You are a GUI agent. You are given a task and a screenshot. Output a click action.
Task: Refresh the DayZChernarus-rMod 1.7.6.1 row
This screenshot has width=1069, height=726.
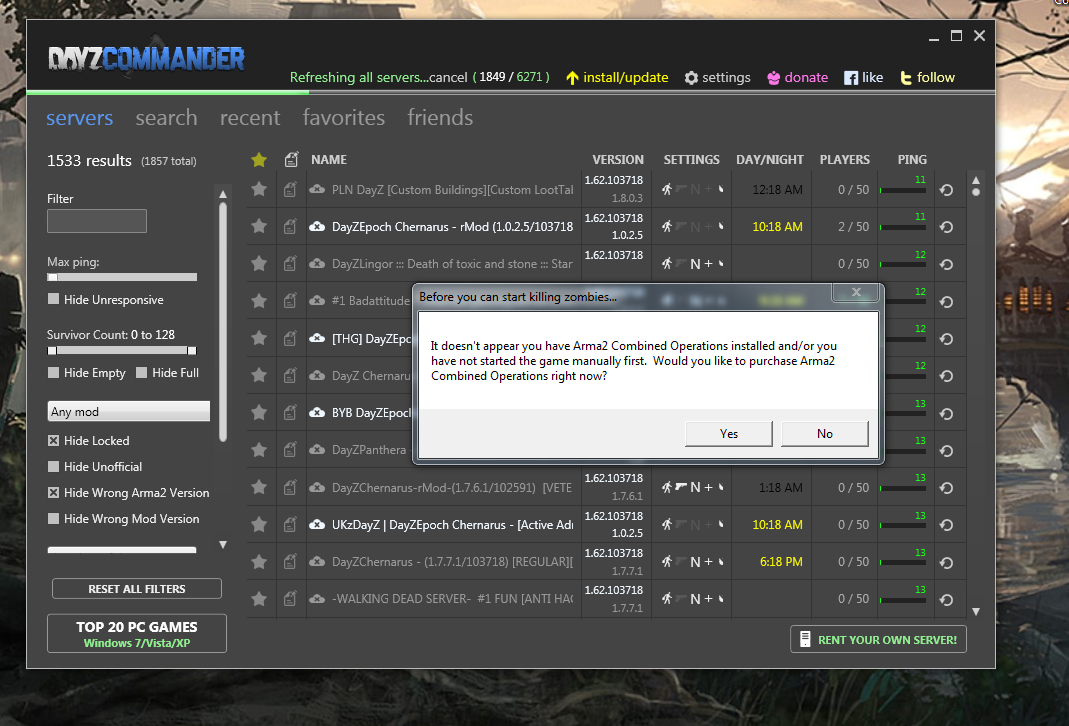[946, 487]
